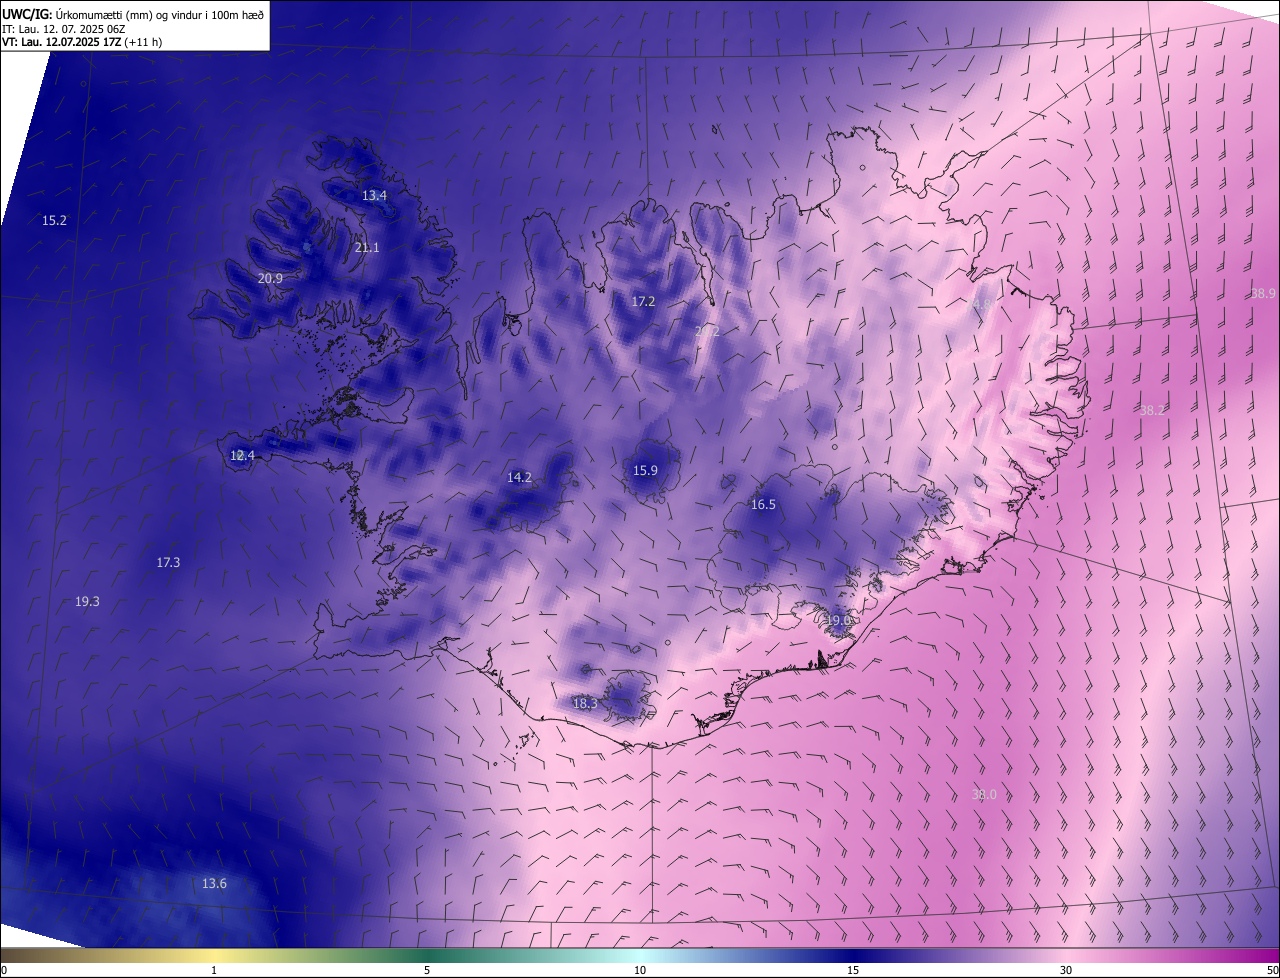The height and width of the screenshot is (978, 1280).
Task: Click the 38.9 value label
Action: pos(1263,293)
